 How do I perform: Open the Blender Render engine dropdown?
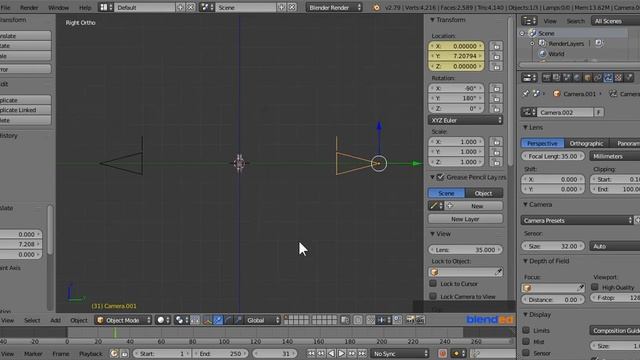point(334,7)
